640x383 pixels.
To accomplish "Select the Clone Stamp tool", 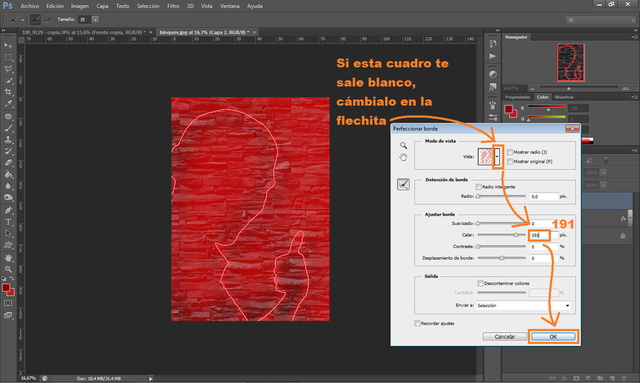I will (x=8, y=140).
